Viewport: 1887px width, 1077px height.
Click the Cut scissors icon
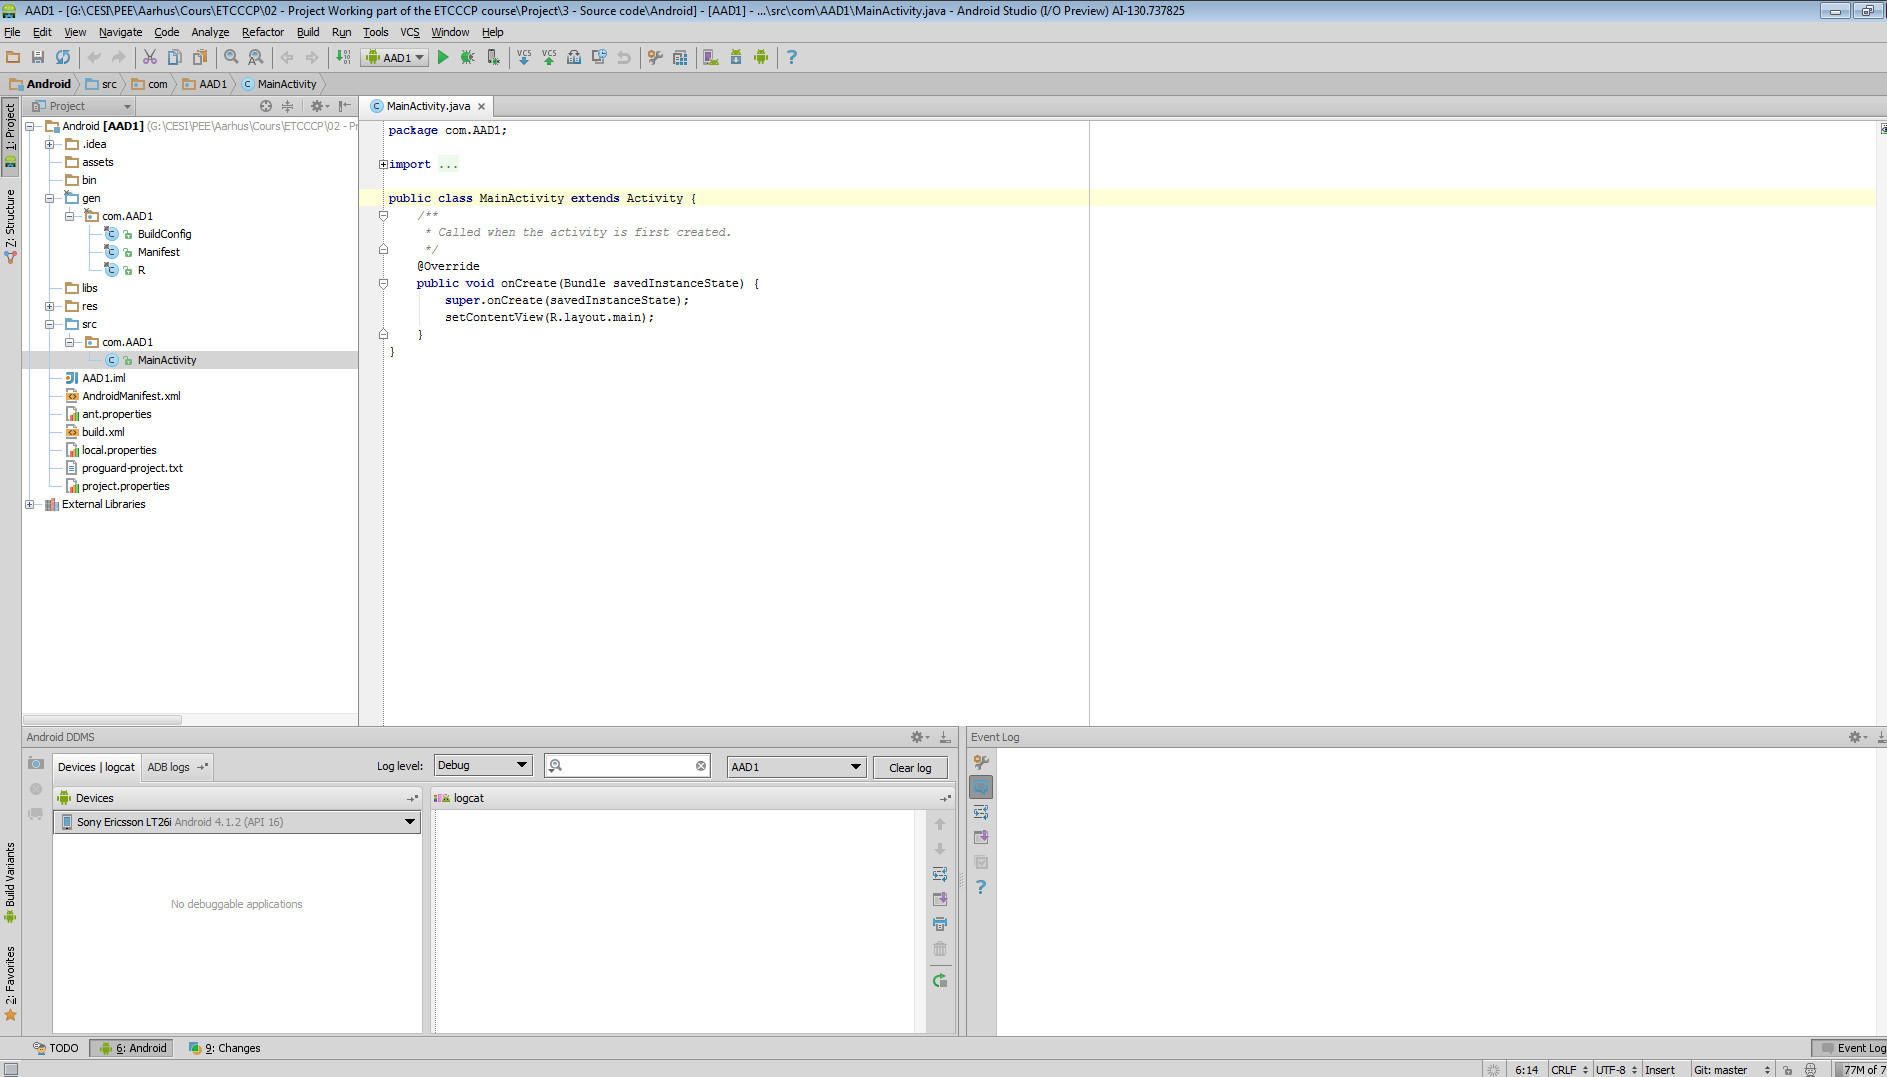point(150,57)
